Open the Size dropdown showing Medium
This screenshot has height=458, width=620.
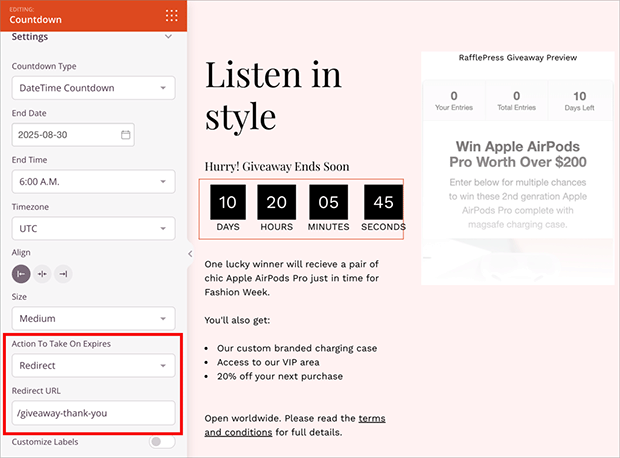[93, 318]
